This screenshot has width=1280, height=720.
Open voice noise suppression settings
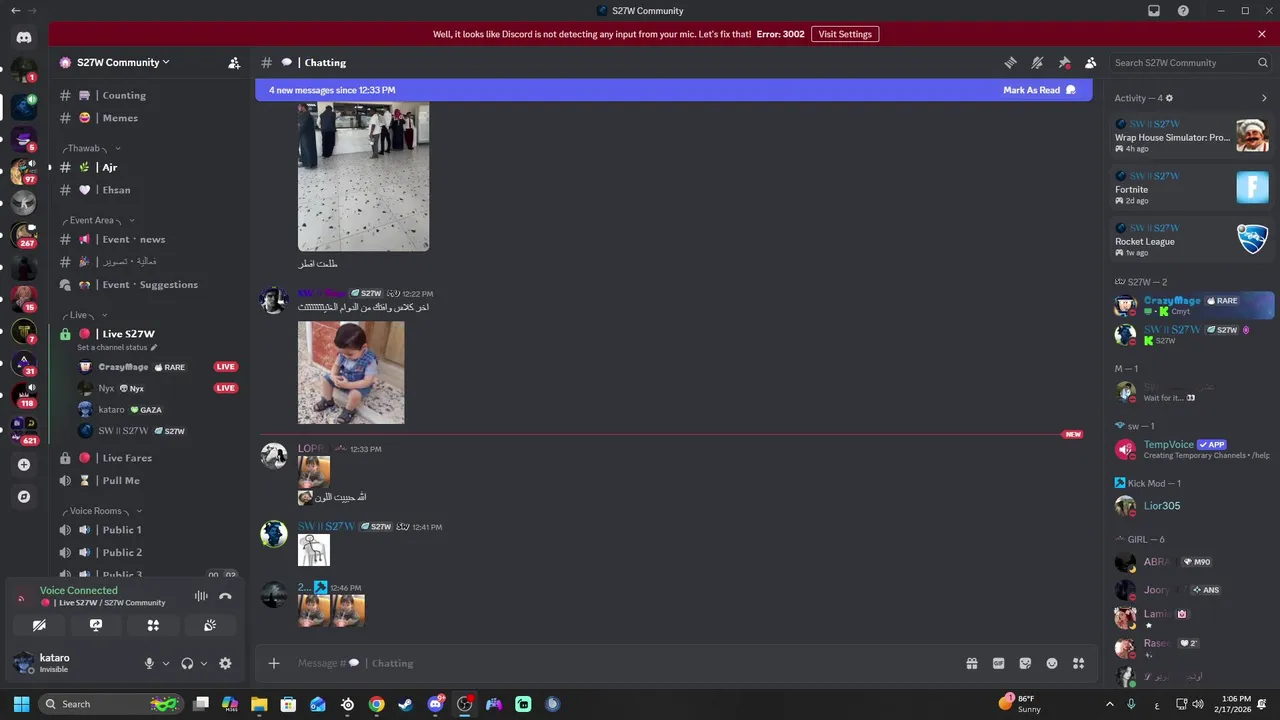tap(201, 596)
